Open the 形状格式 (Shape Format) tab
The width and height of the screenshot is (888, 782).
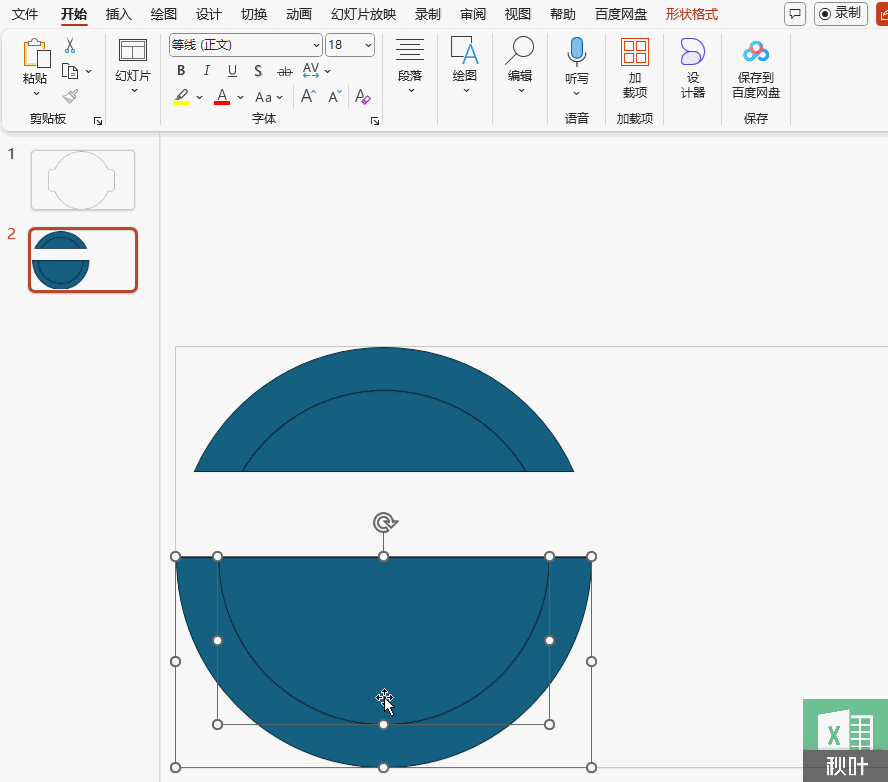point(691,14)
